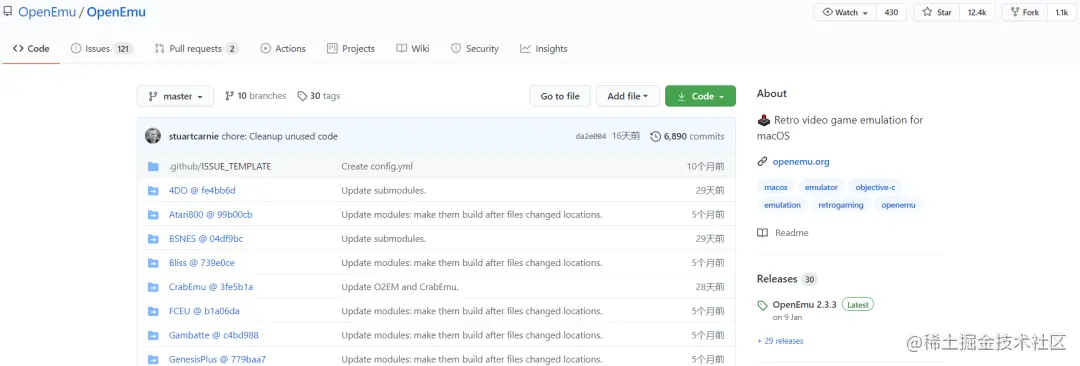The image size is (1080, 366).
Task: Open the Watch dropdown
Action: coord(845,12)
